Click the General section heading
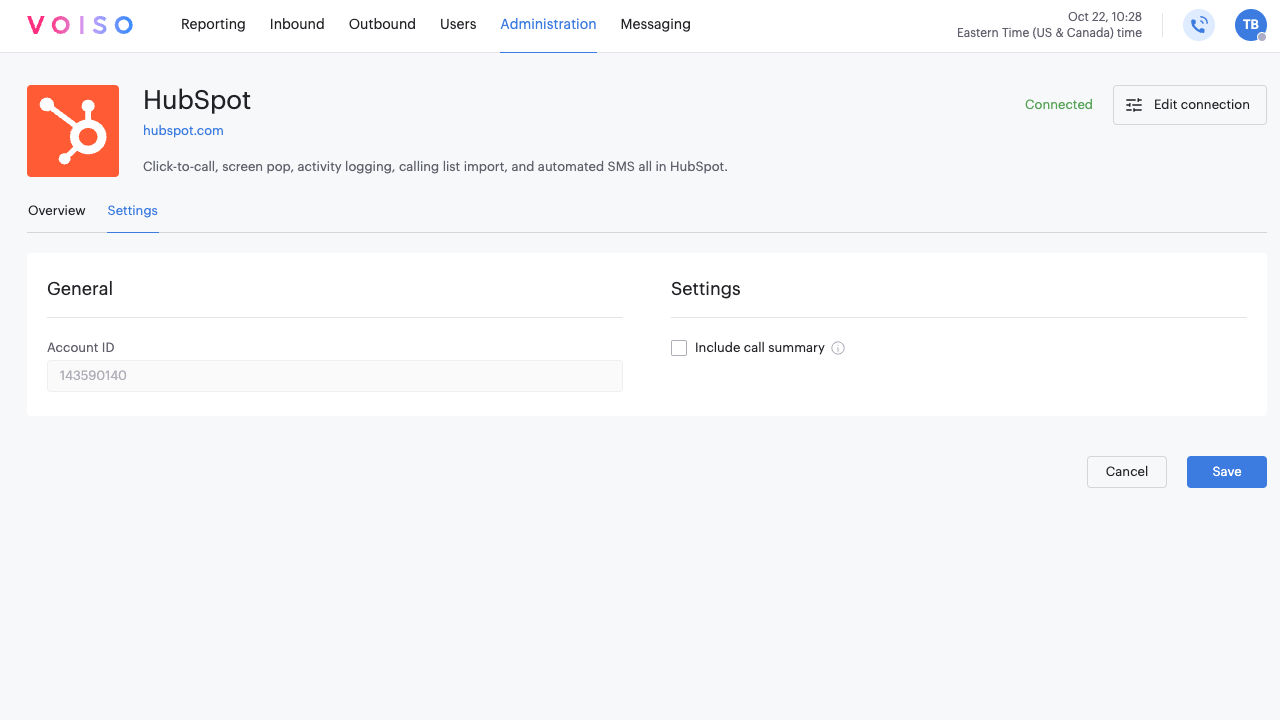Screen dimensions: 1280x720 point(80,289)
